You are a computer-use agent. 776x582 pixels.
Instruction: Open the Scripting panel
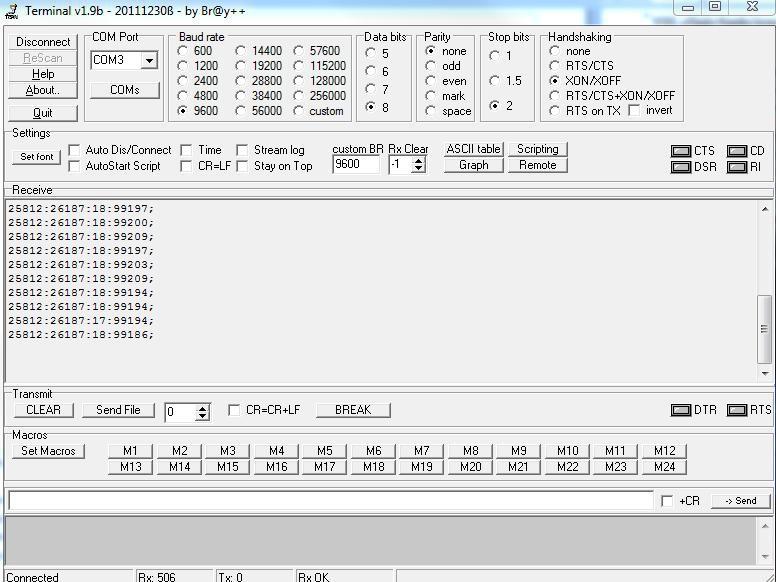pos(537,149)
